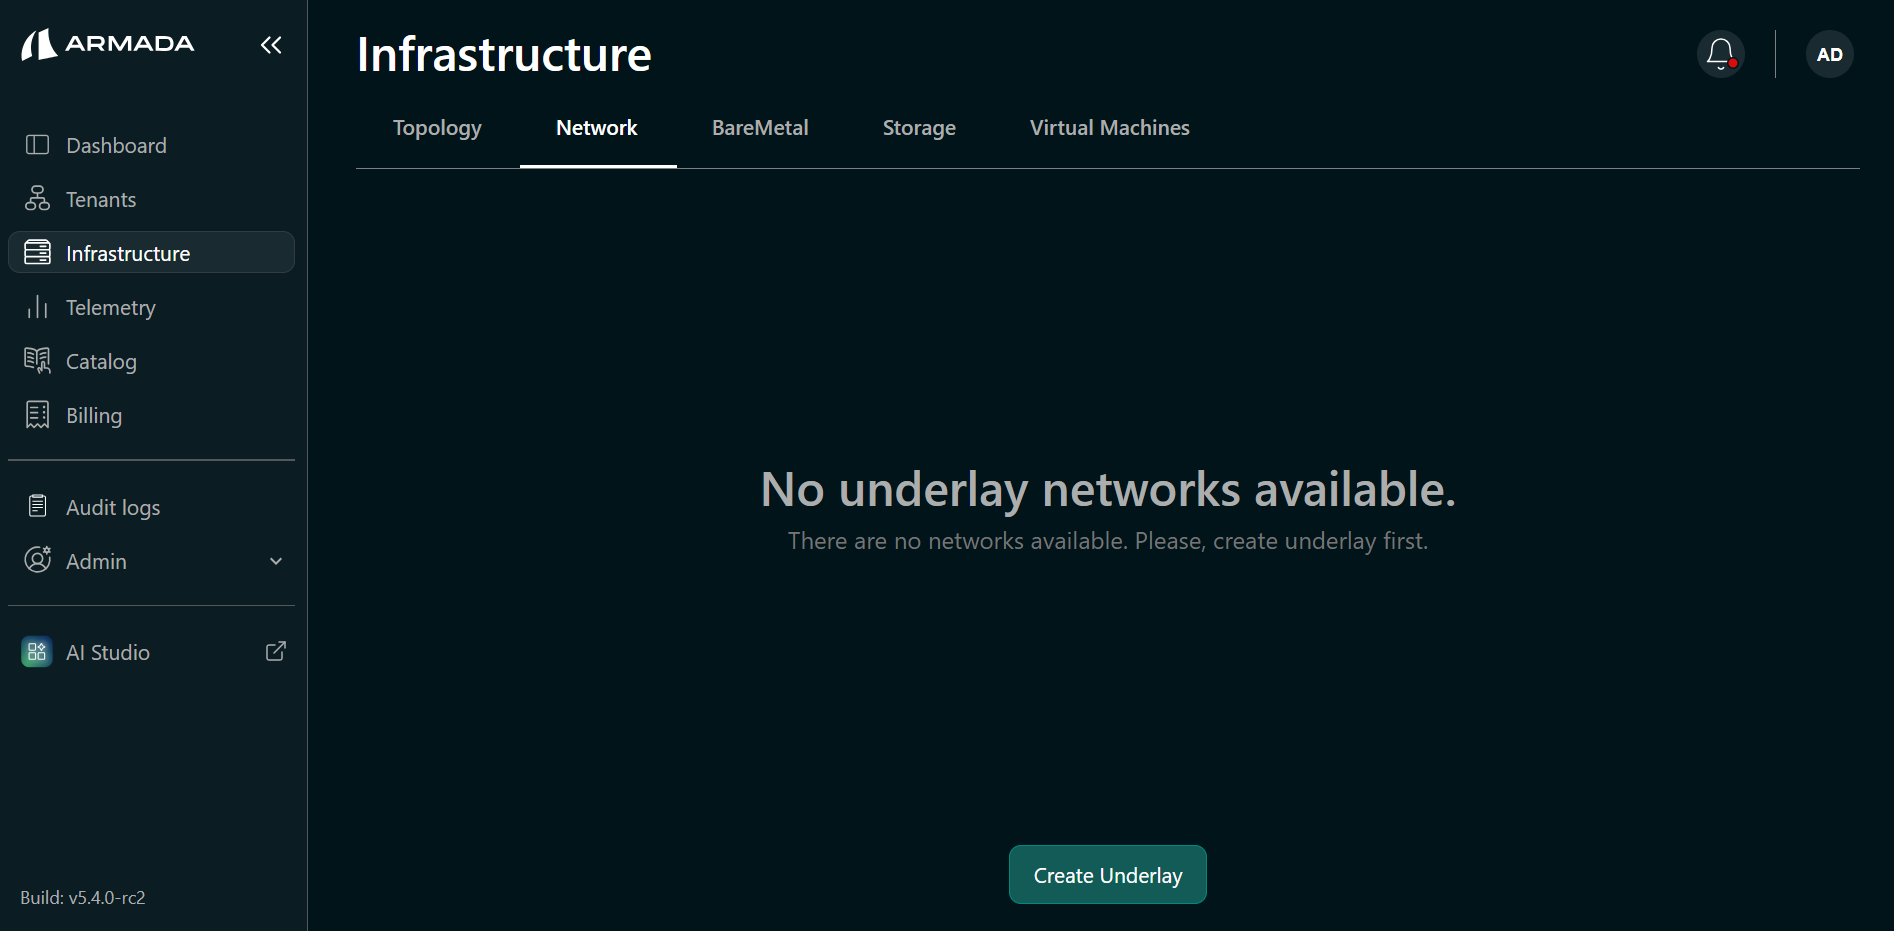Open AI Studio external link icon
Screen dimensions: 1894x931
(276, 652)
